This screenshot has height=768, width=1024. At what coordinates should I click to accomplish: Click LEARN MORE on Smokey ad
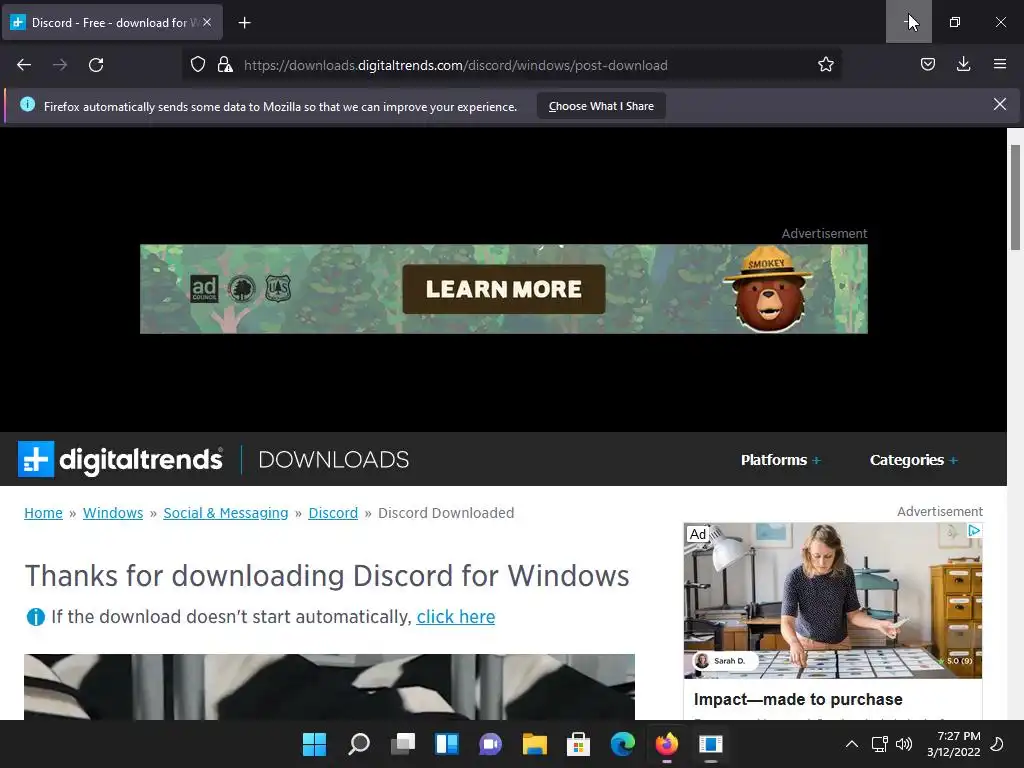[x=504, y=289]
